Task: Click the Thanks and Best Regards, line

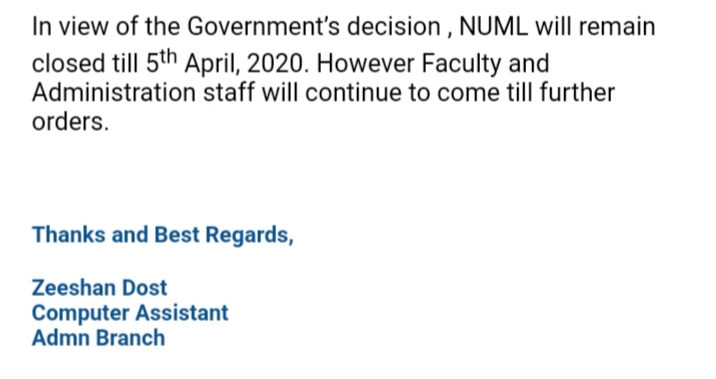Action: 163,235
